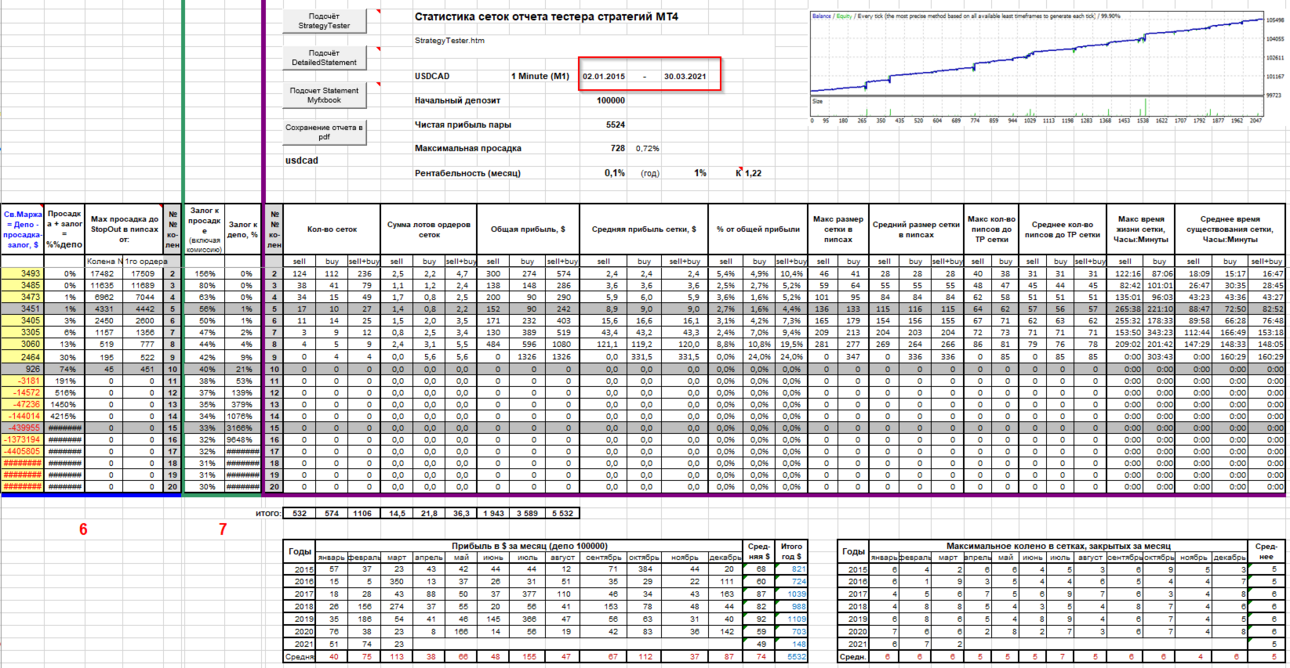This screenshot has width=1290, height=668.
Task: Select the Чистая прибыль пары label
Action: [464, 125]
